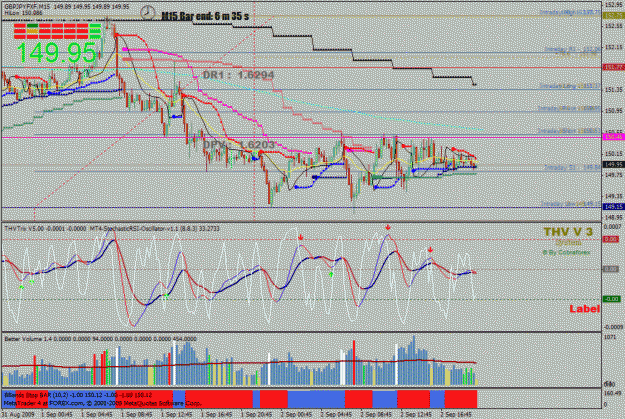Viewport: 625px width, 419px height.
Task: Click the red down arrow near 2 Sep 00:45
Action: point(301,237)
